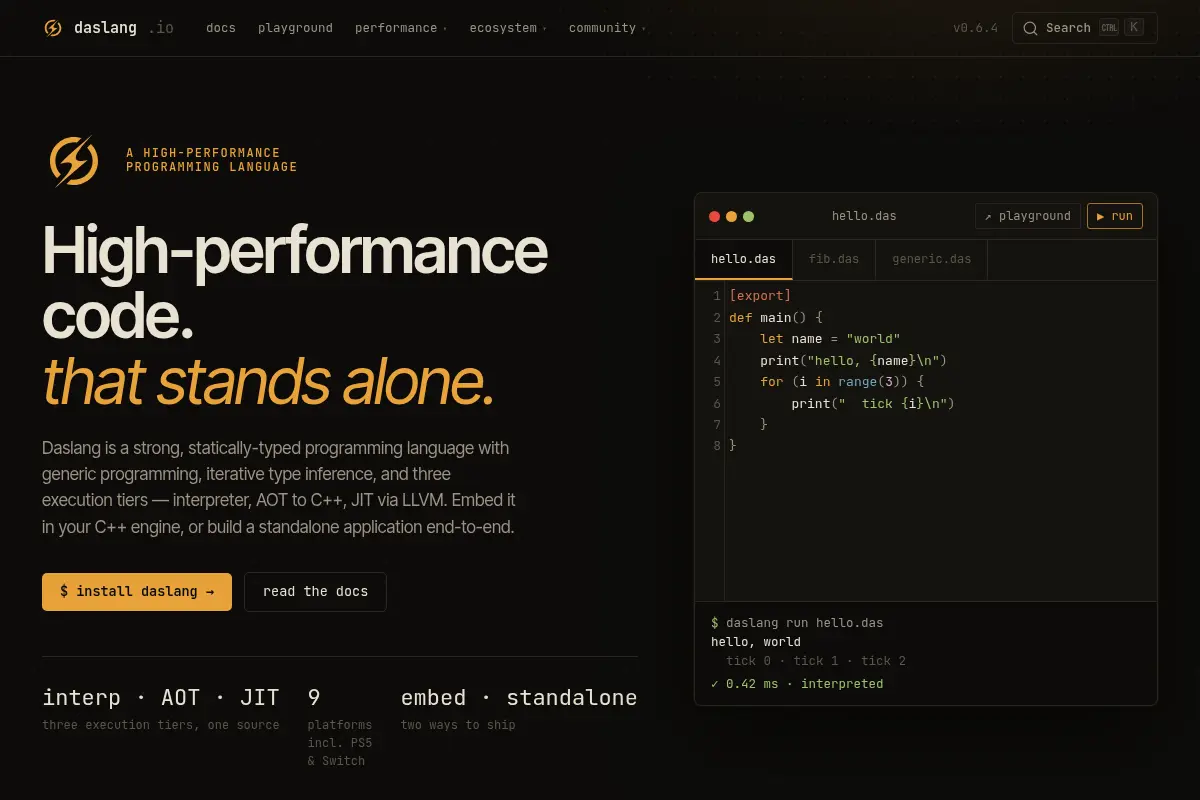Click 'A HIGH-PERFORMANCE PROGRAMMING LANGUAGE' tagline
This screenshot has height=800, width=1200.
coord(212,160)
